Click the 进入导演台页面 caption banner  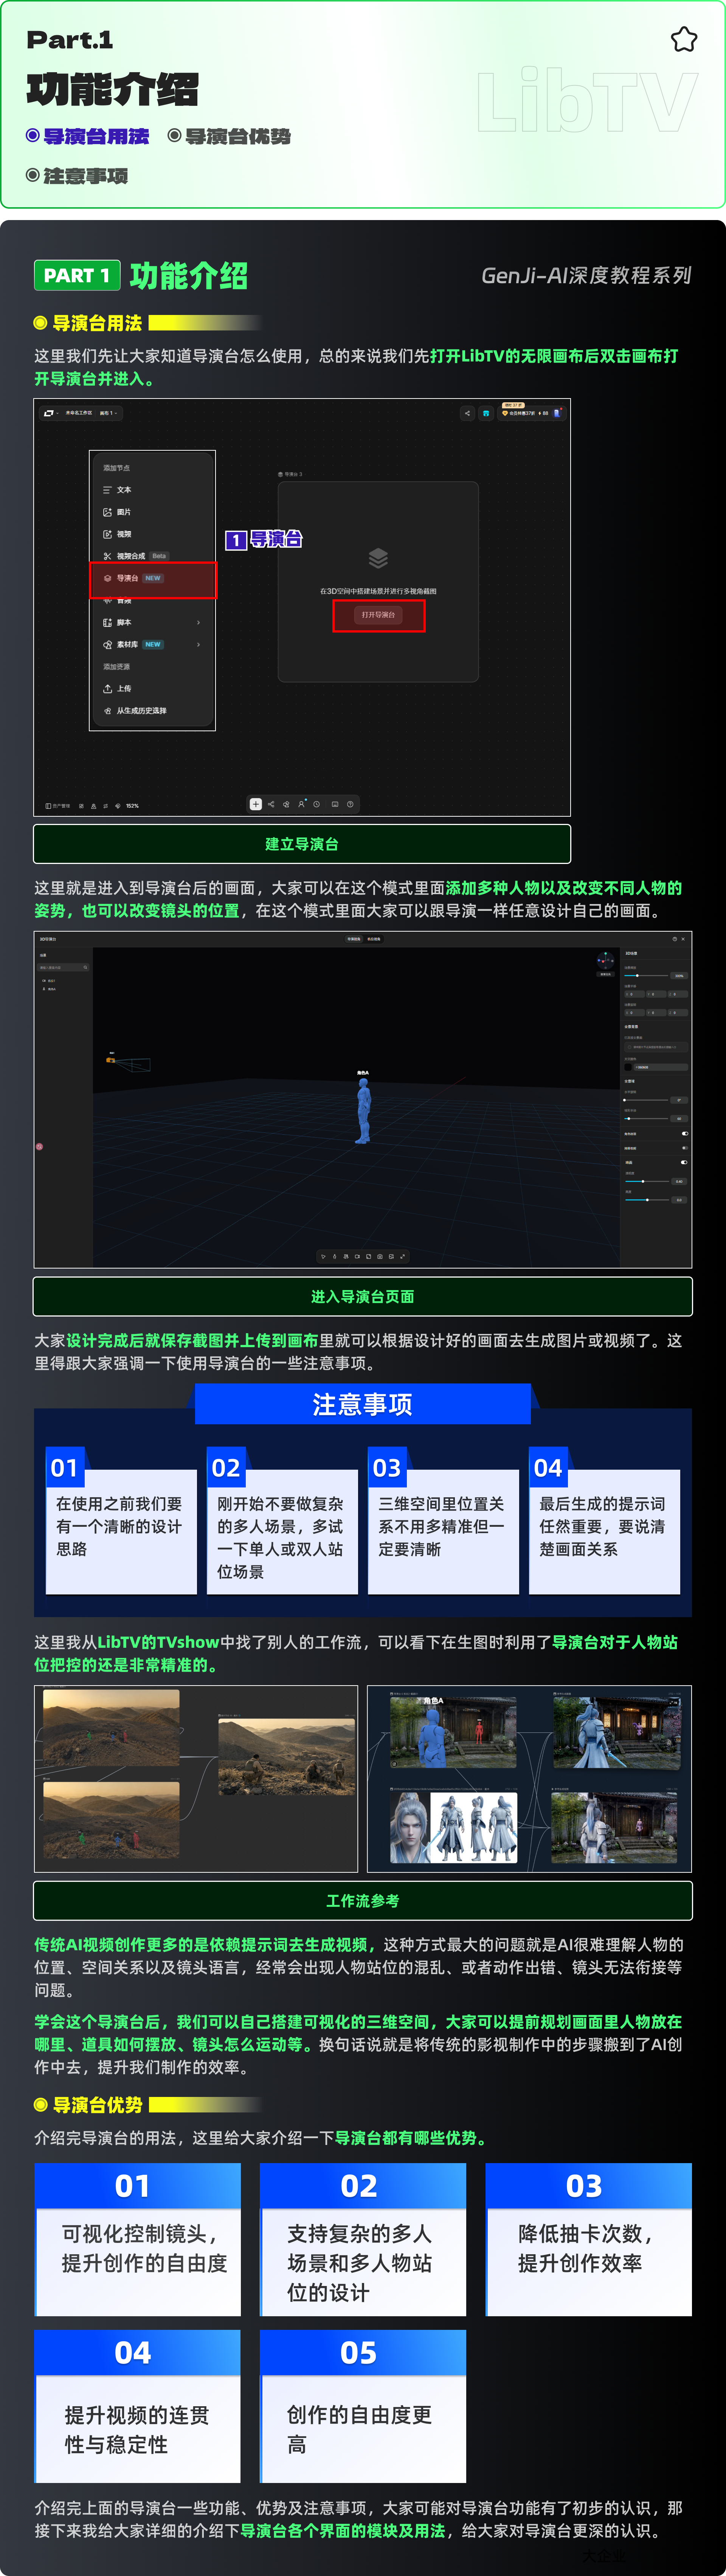363,1297
